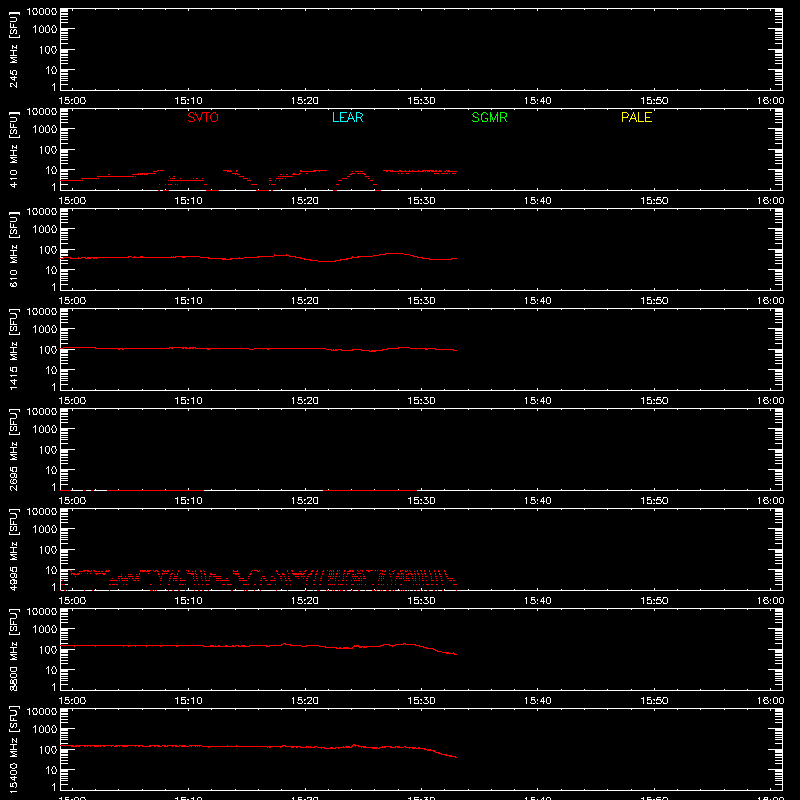Select the cyan LEAR station label

(347, 117)
